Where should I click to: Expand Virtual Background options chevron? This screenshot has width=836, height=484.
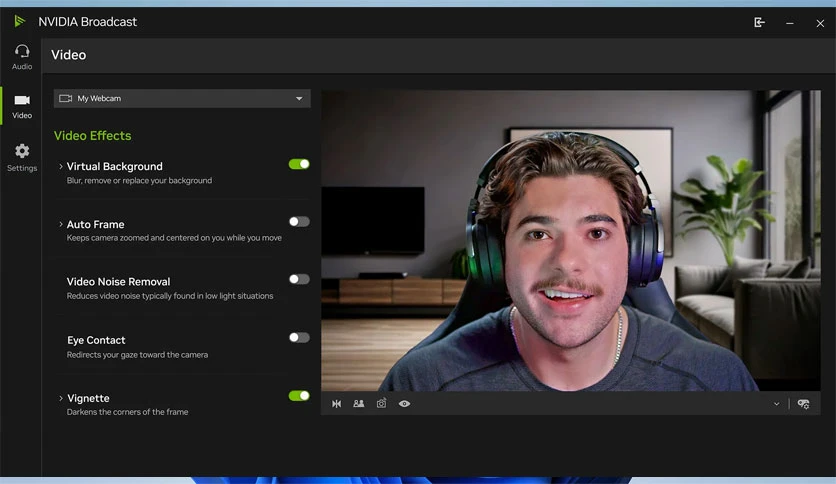(60, 166)
